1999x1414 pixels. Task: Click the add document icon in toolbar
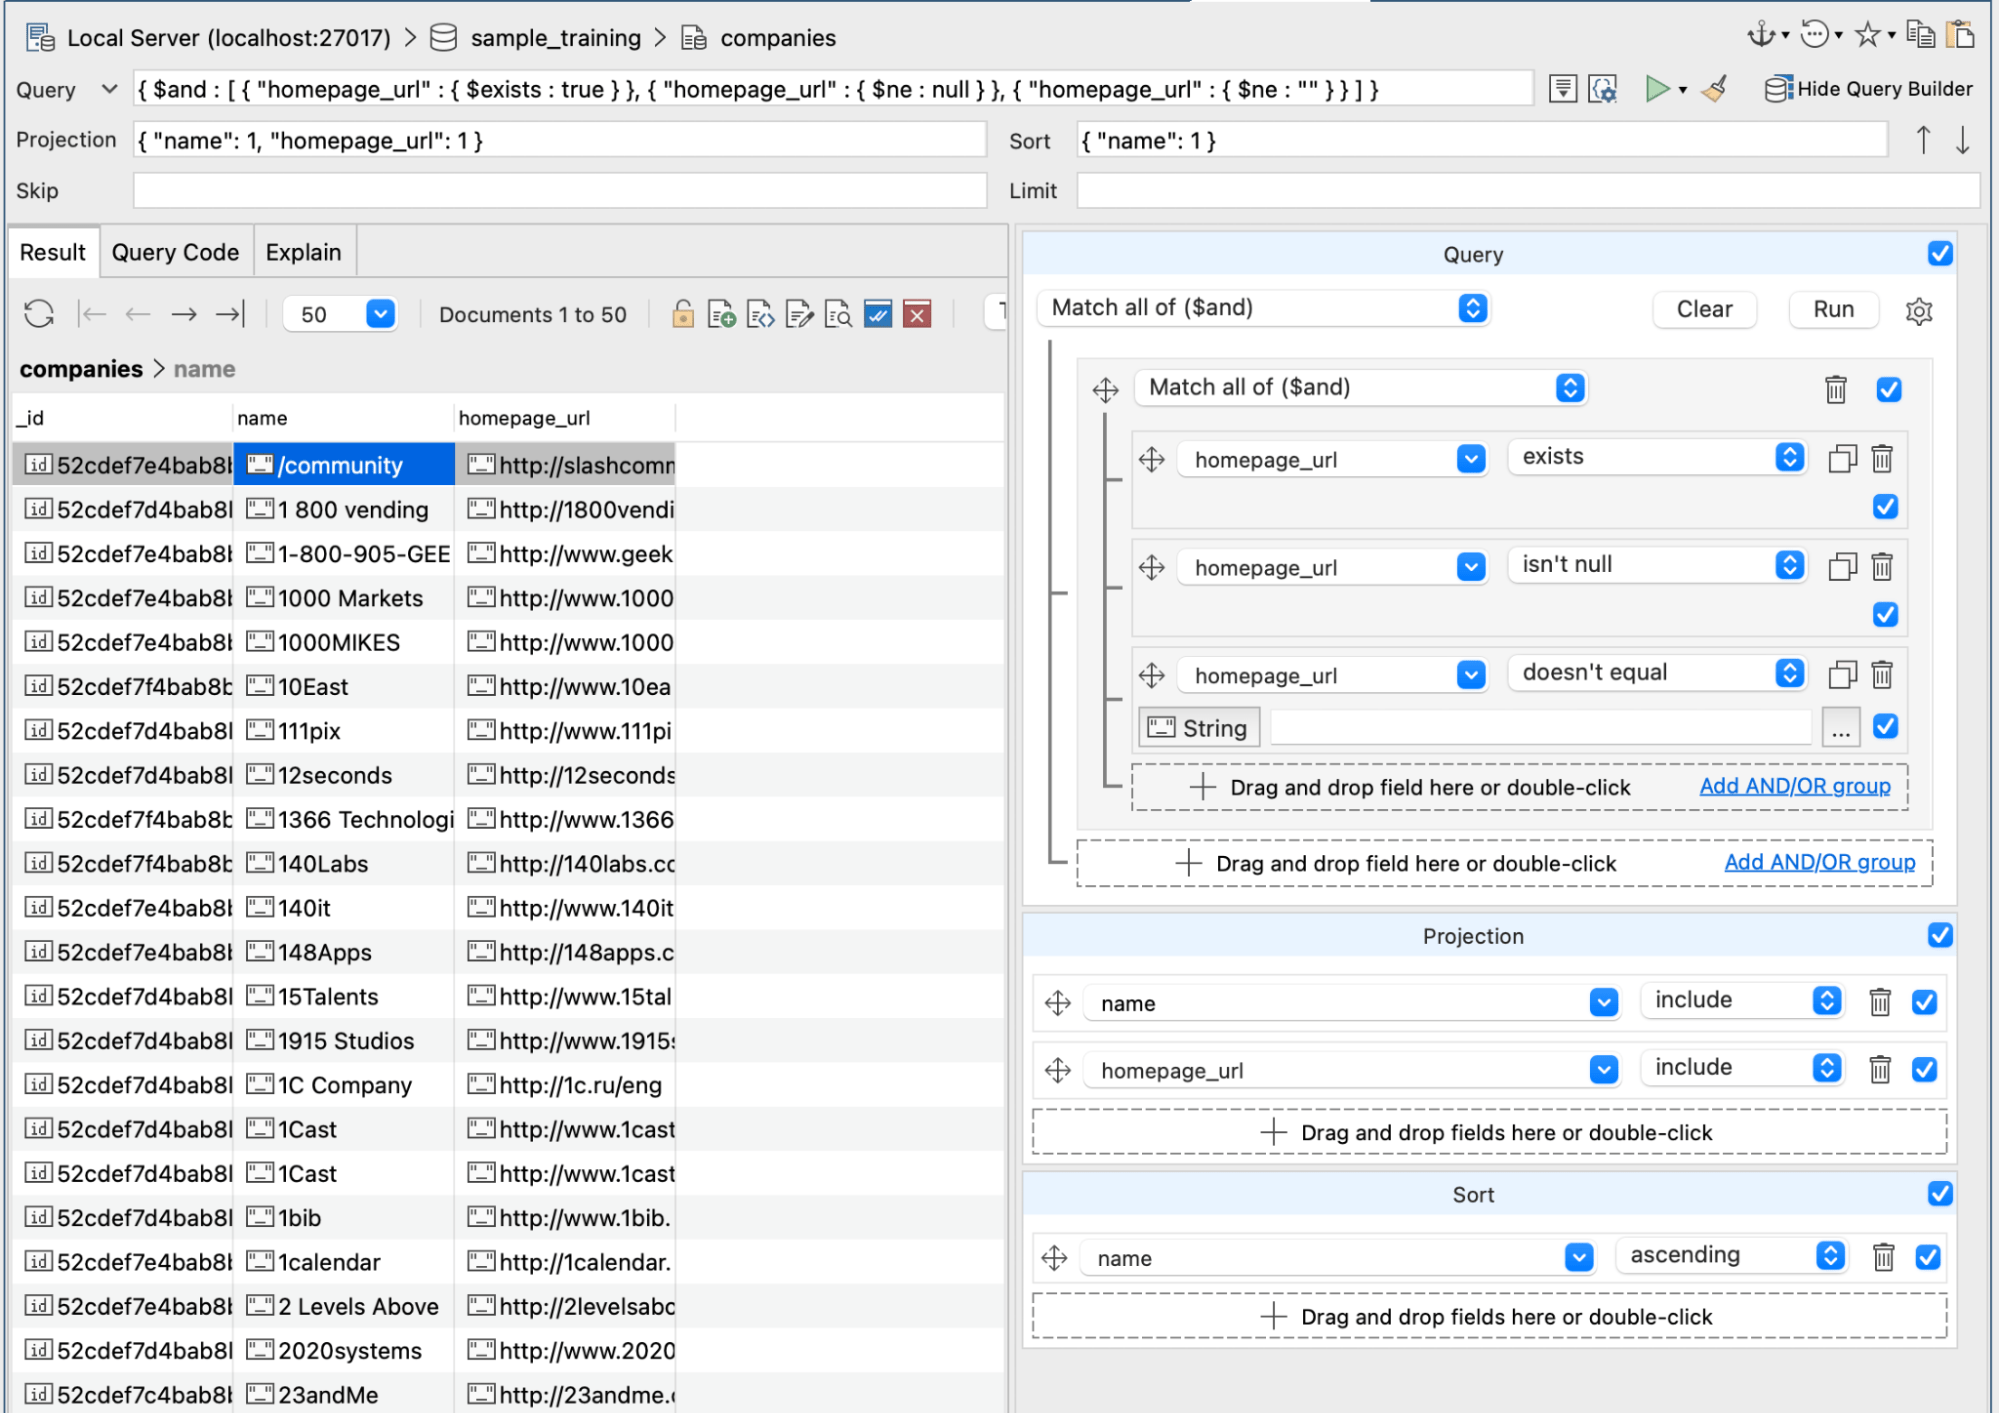pyautogui.click(x=721, y=314)
